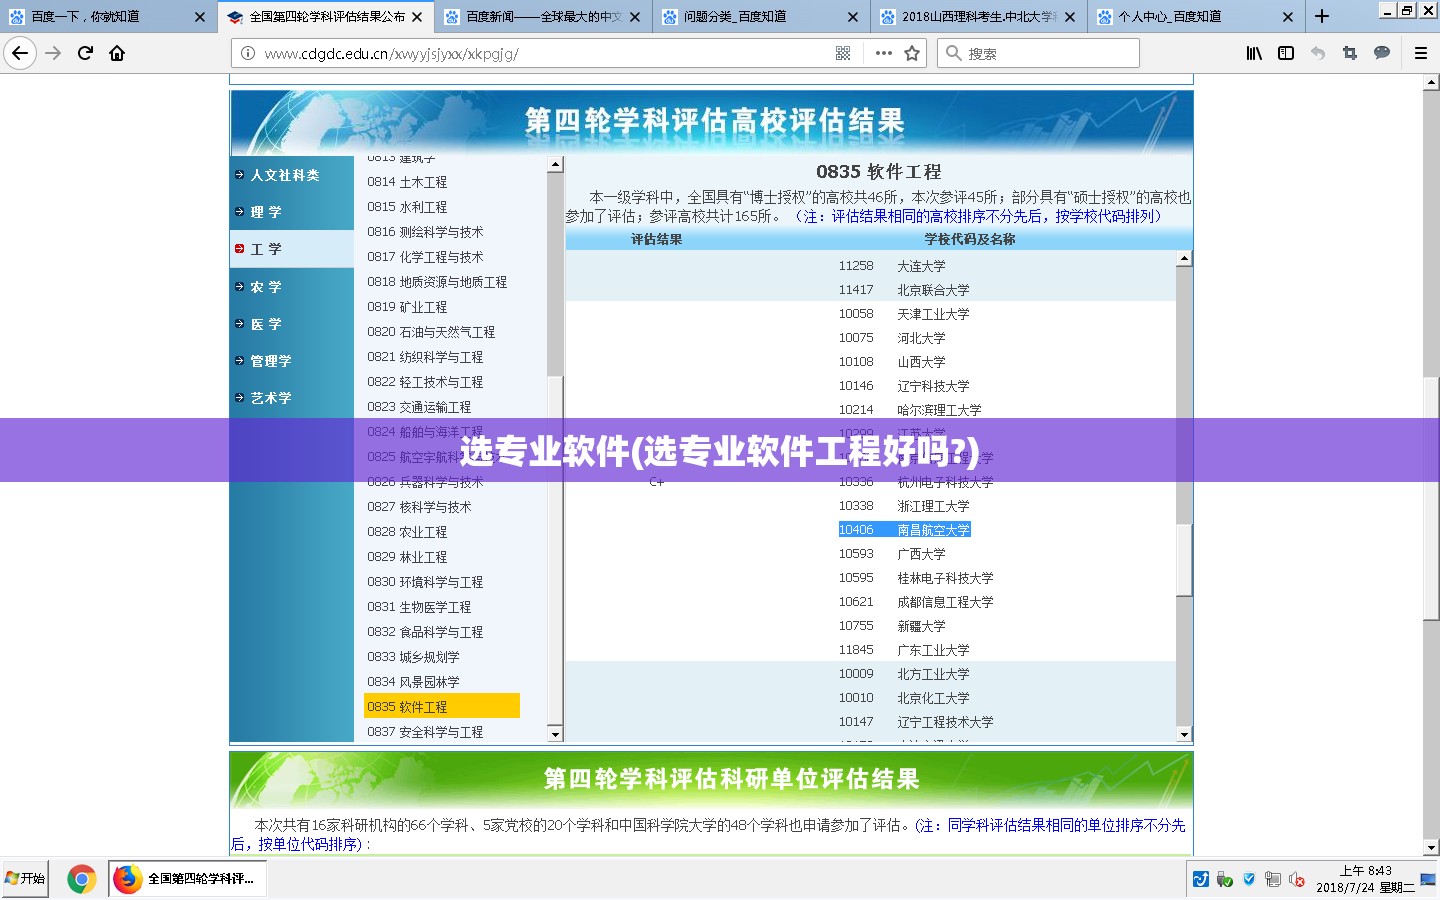Viewport: 1440px width, 900px height.
Task: Click 桂林电子科技大学 row
Action: click(x=945, y=578)
